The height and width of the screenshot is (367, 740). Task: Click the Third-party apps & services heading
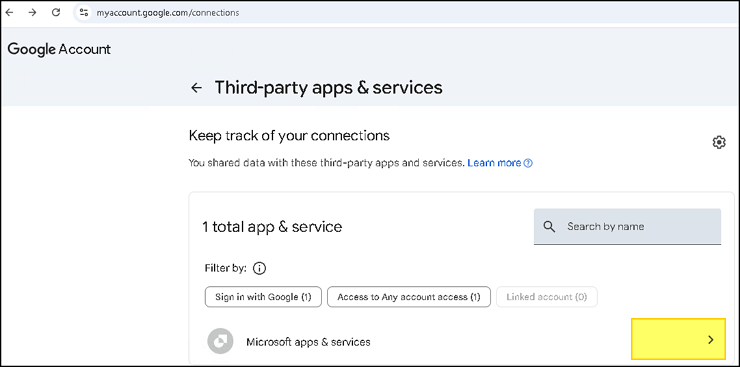pyautogui.click(x=328, y=87)
